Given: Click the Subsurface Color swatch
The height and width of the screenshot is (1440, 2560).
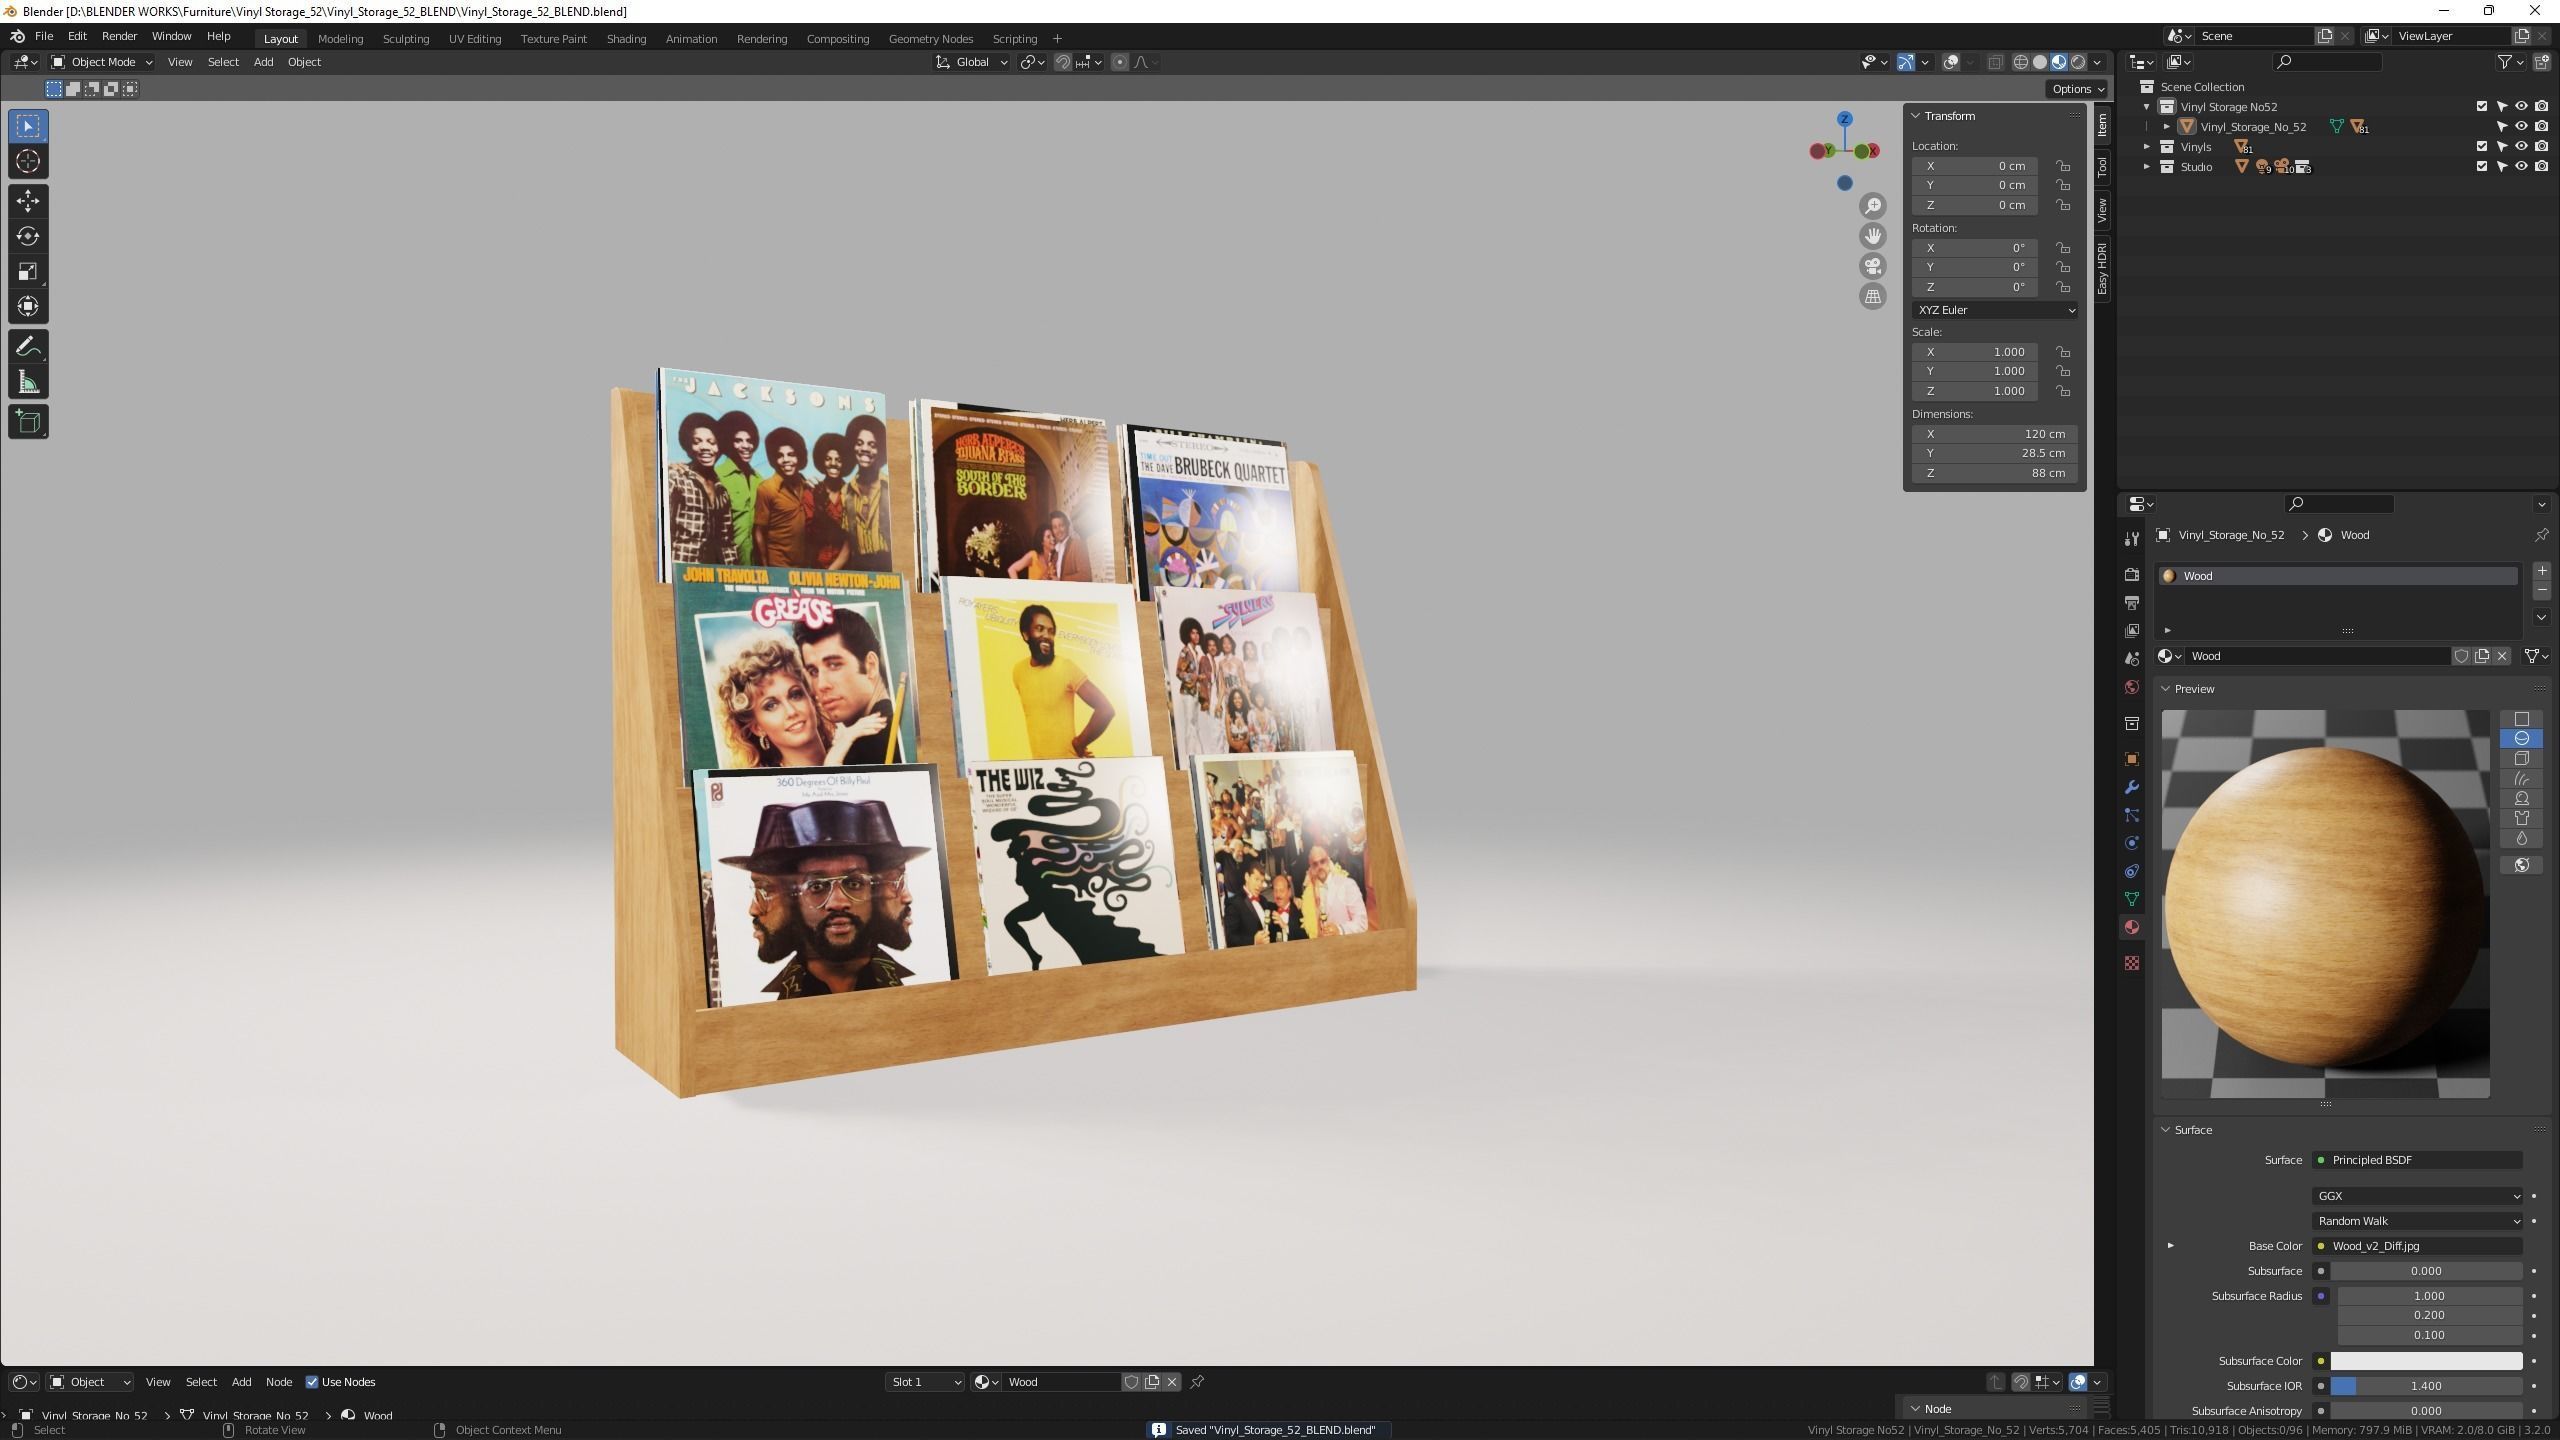Looking at the screenshot, I should pos(2426,1361).
